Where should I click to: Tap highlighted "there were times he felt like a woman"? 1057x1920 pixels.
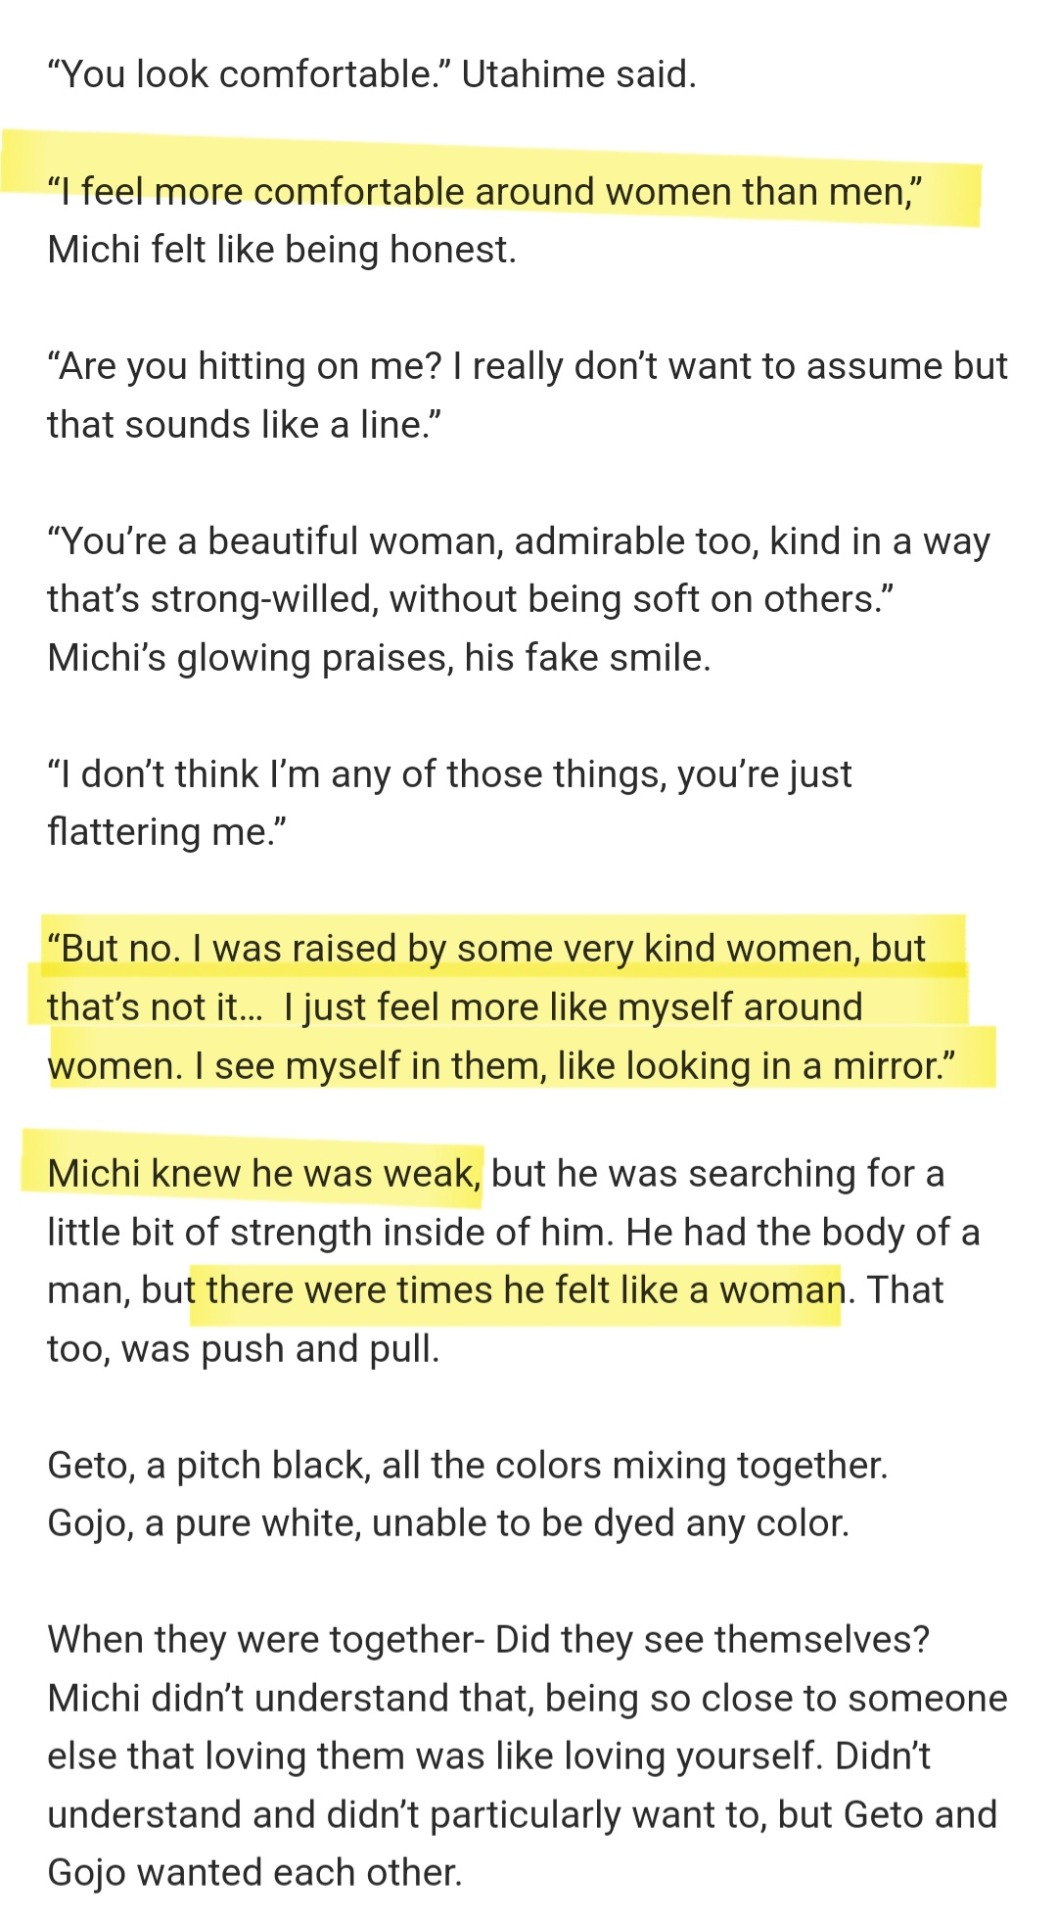pos(525,1290)
